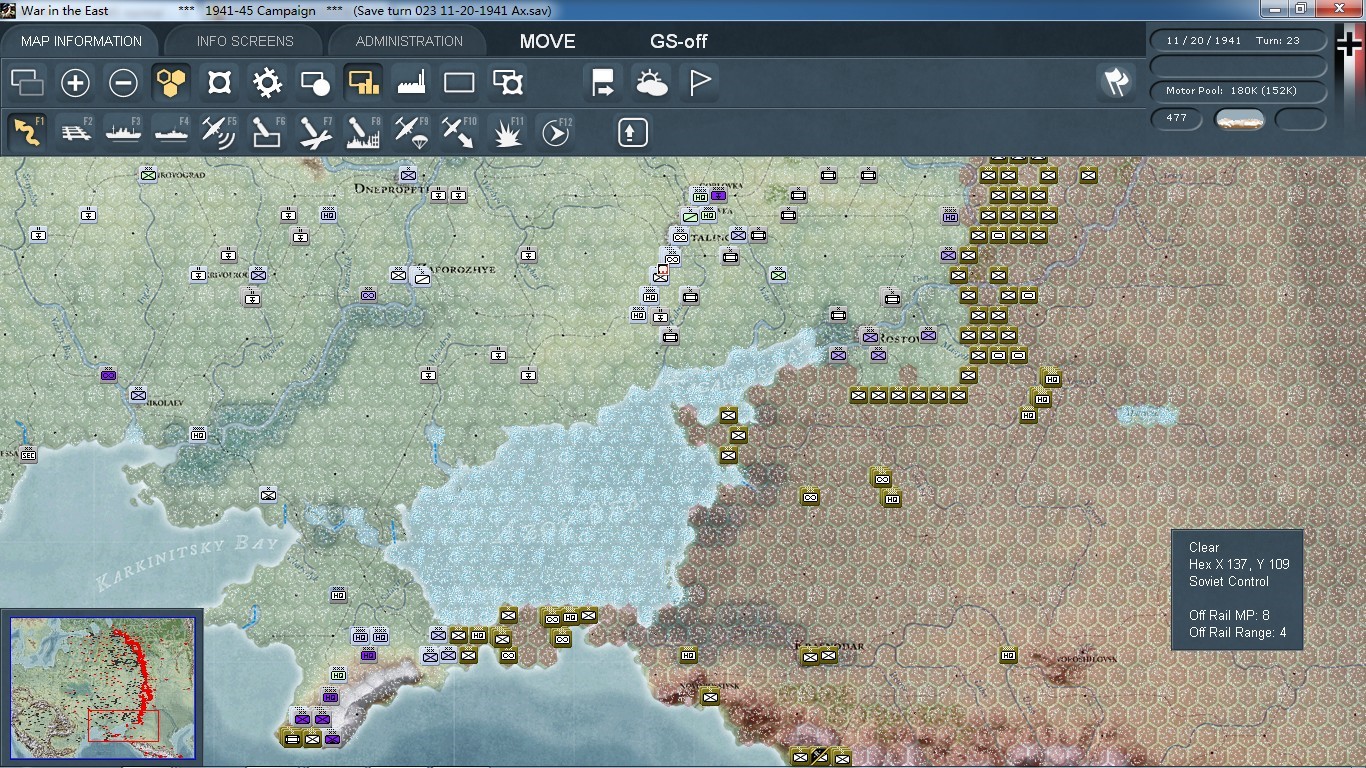Click the red viewport rectangle on minimap
1366x768 pixels.
[123, 725]
